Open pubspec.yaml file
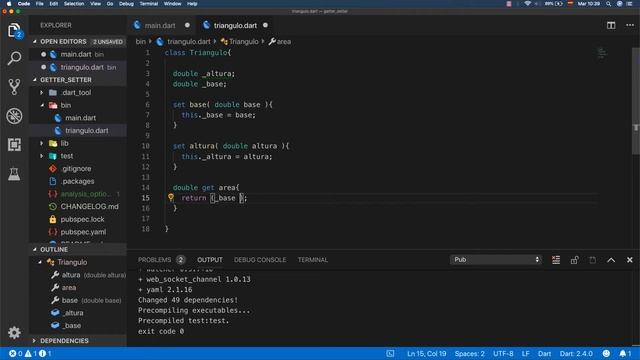Image resolution: width=640 pixels, height=360 pixels. coord(78,232)
